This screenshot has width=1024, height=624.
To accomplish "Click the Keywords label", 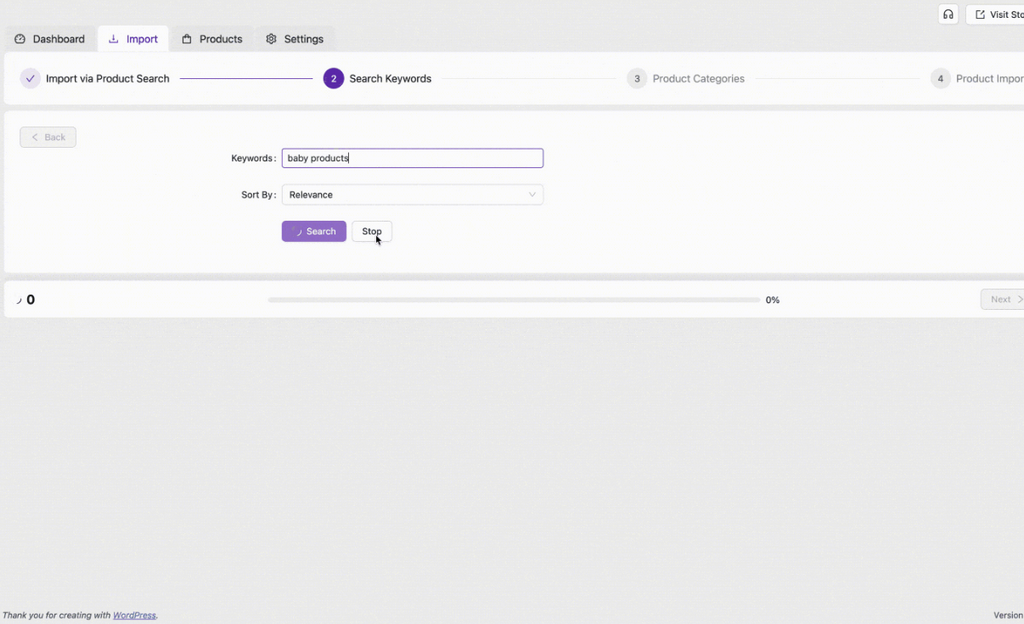I will point(253,158).
